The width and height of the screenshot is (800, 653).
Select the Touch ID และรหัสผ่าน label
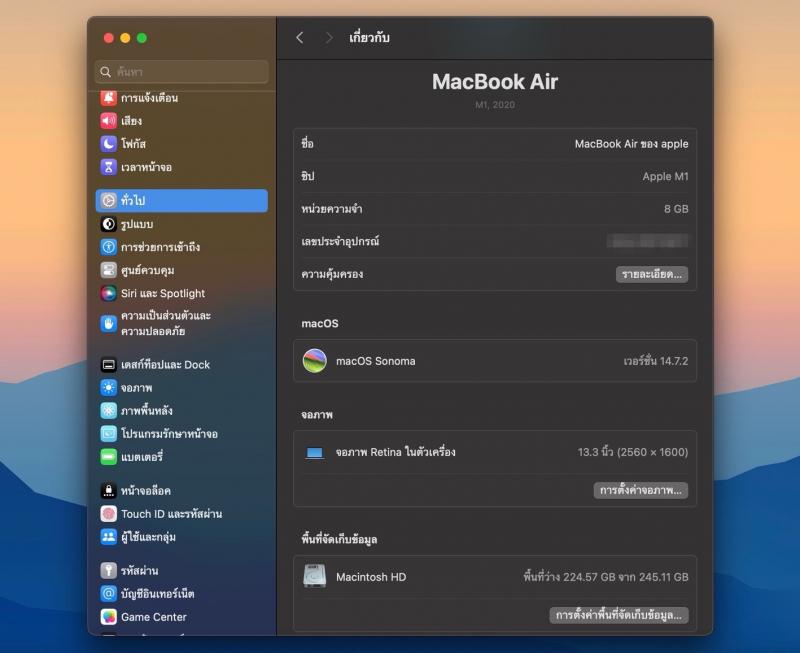pos(171,514)
